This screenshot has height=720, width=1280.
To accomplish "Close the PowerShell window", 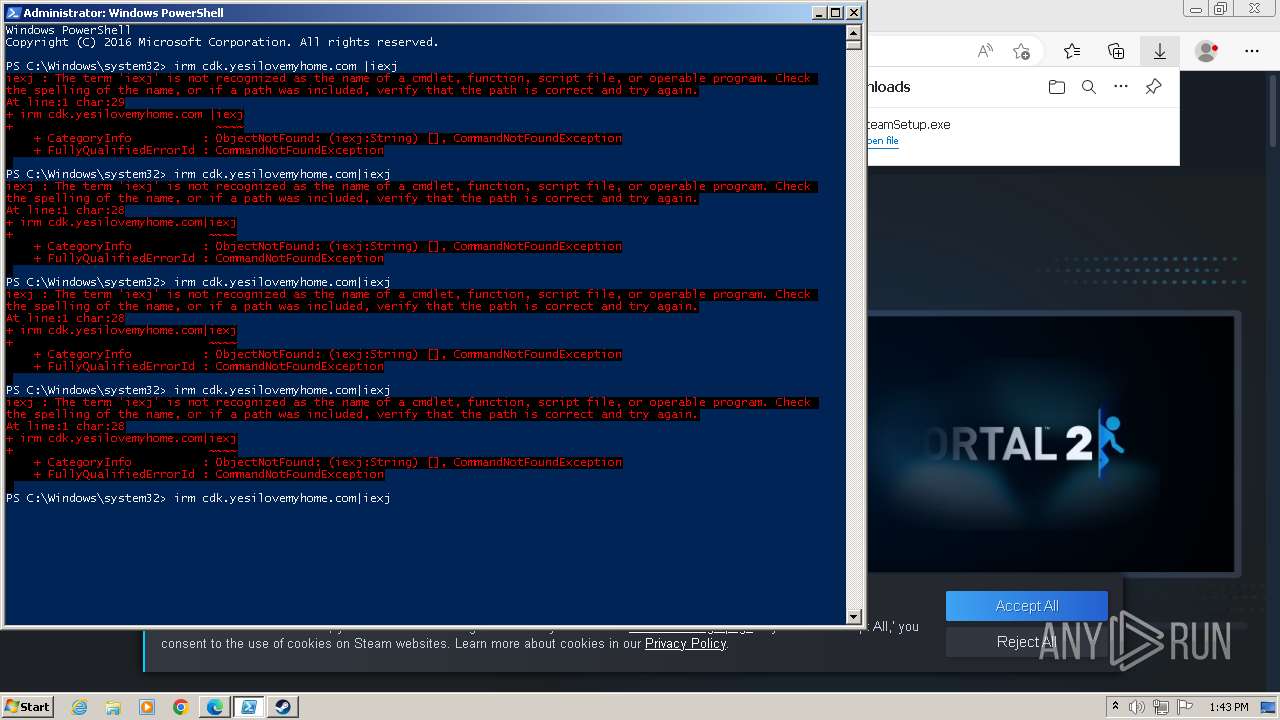I will pos(854,13).
